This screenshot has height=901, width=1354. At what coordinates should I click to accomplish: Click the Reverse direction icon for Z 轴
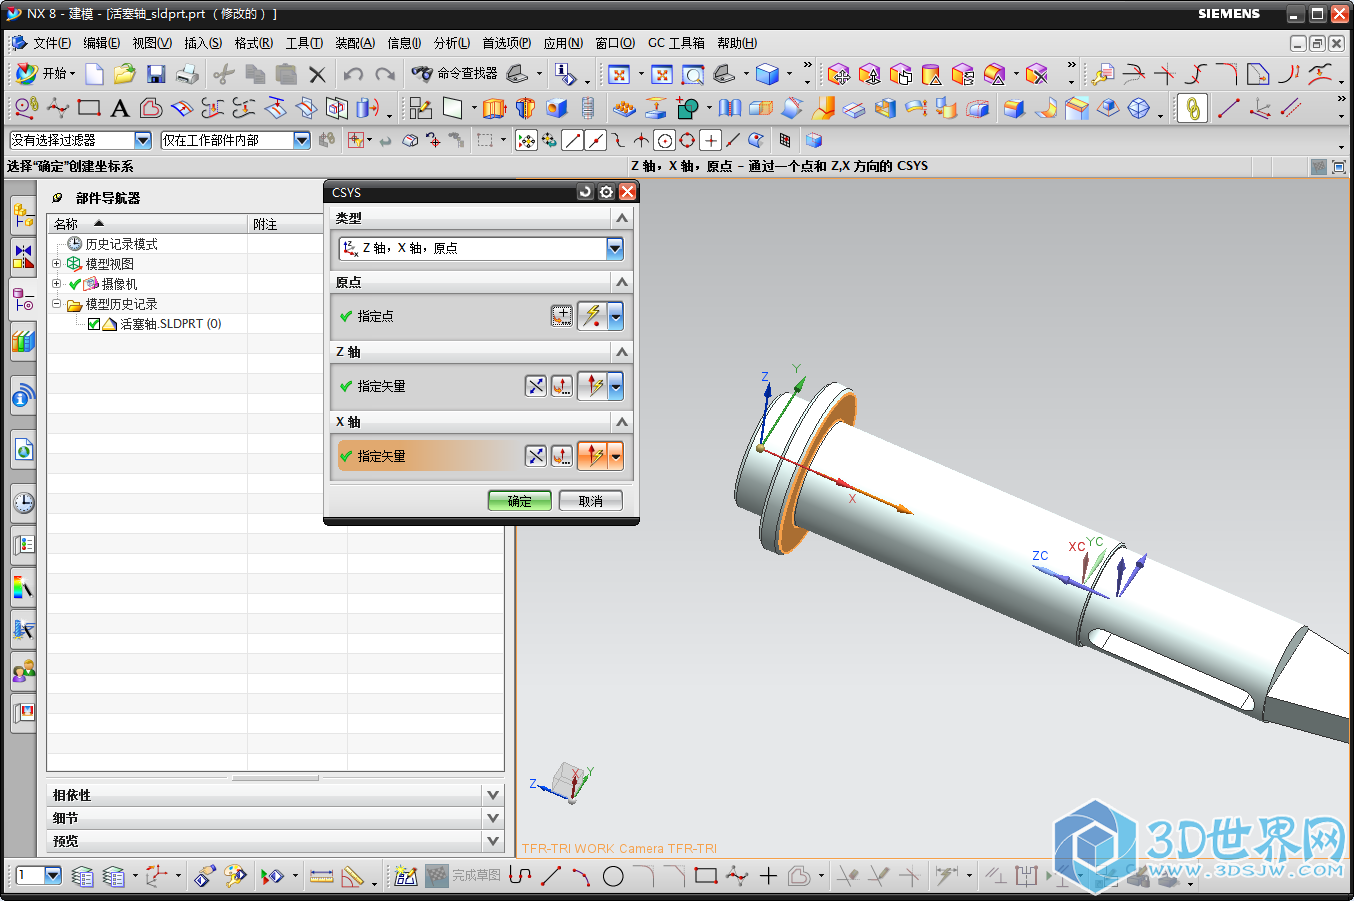click(536, 386)
